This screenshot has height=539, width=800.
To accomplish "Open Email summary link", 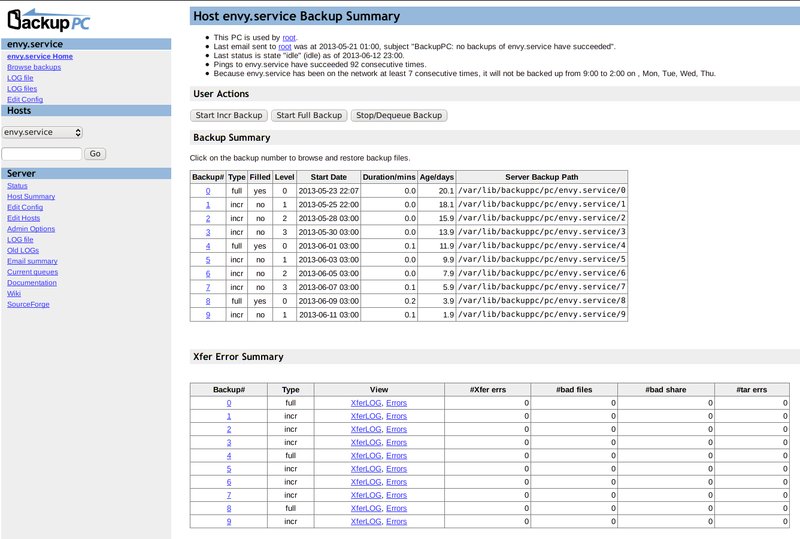I will point(32,261).
